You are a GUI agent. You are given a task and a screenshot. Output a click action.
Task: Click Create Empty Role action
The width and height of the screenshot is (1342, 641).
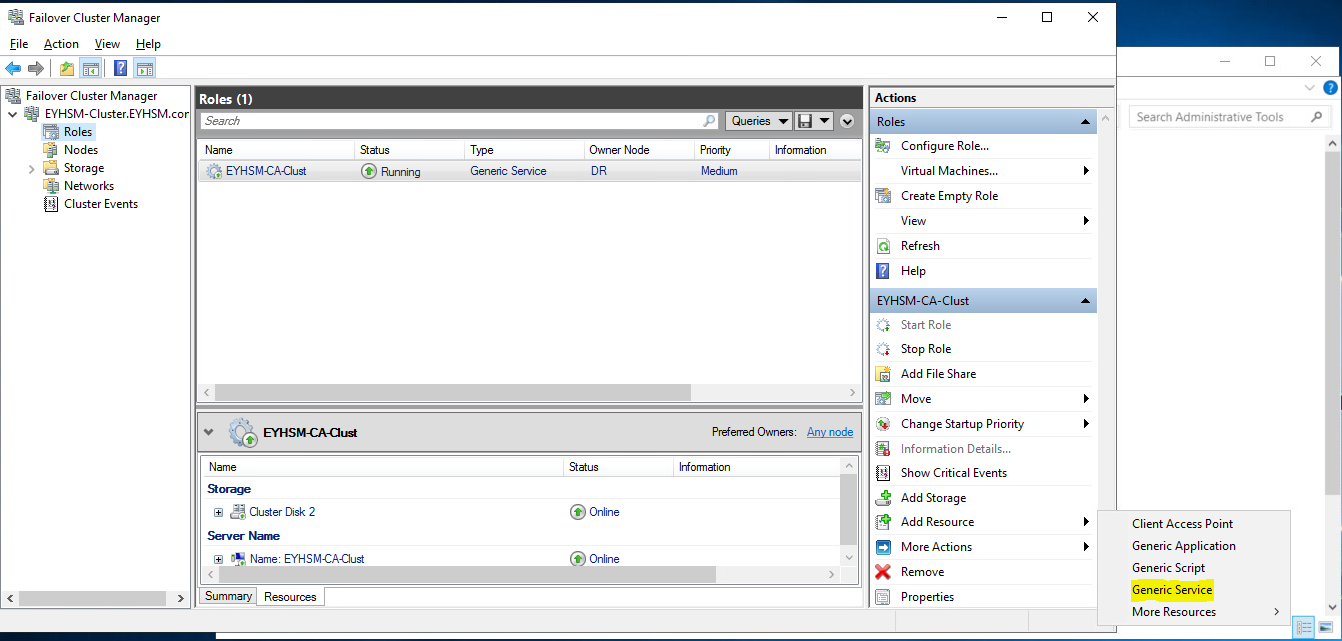949,196
